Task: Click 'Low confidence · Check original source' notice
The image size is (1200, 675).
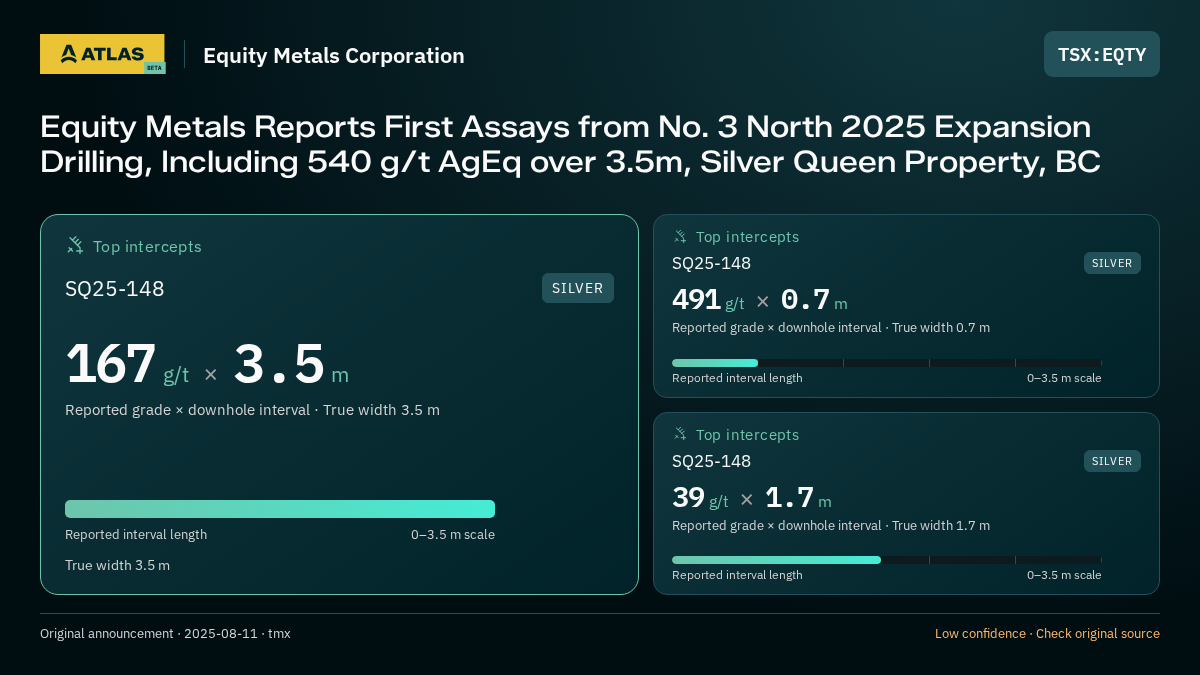Action: point(1047,633)
